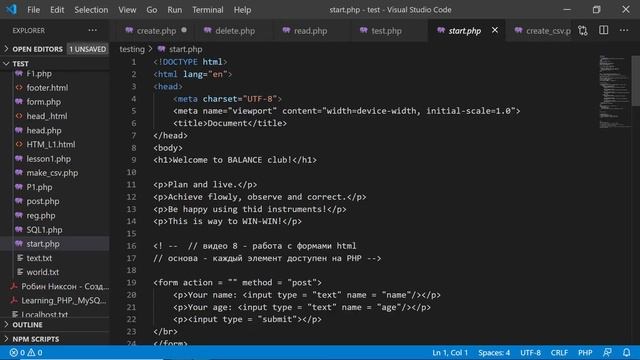
Task: Click the minimap code overview
Action: pyautogui.click(x=614, y=92)
